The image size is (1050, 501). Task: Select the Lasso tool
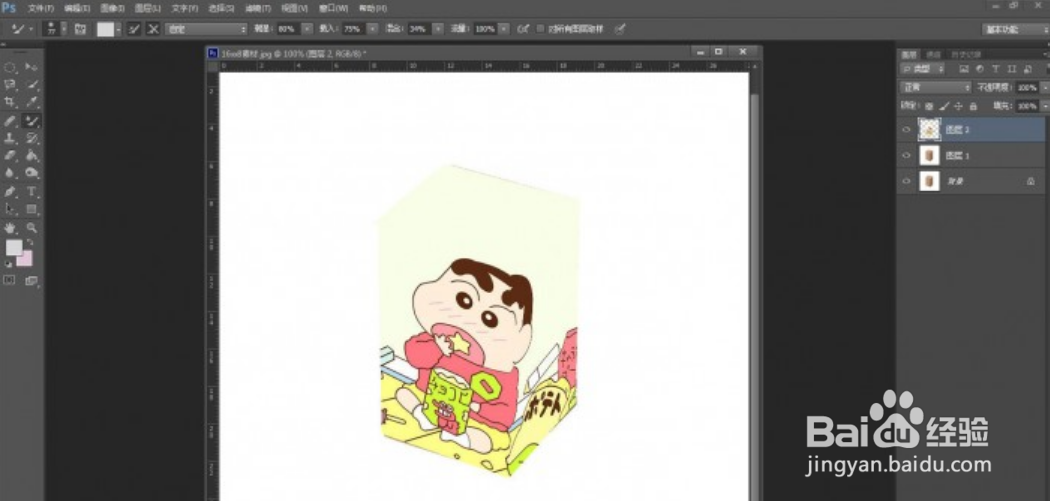click(11, 85)
